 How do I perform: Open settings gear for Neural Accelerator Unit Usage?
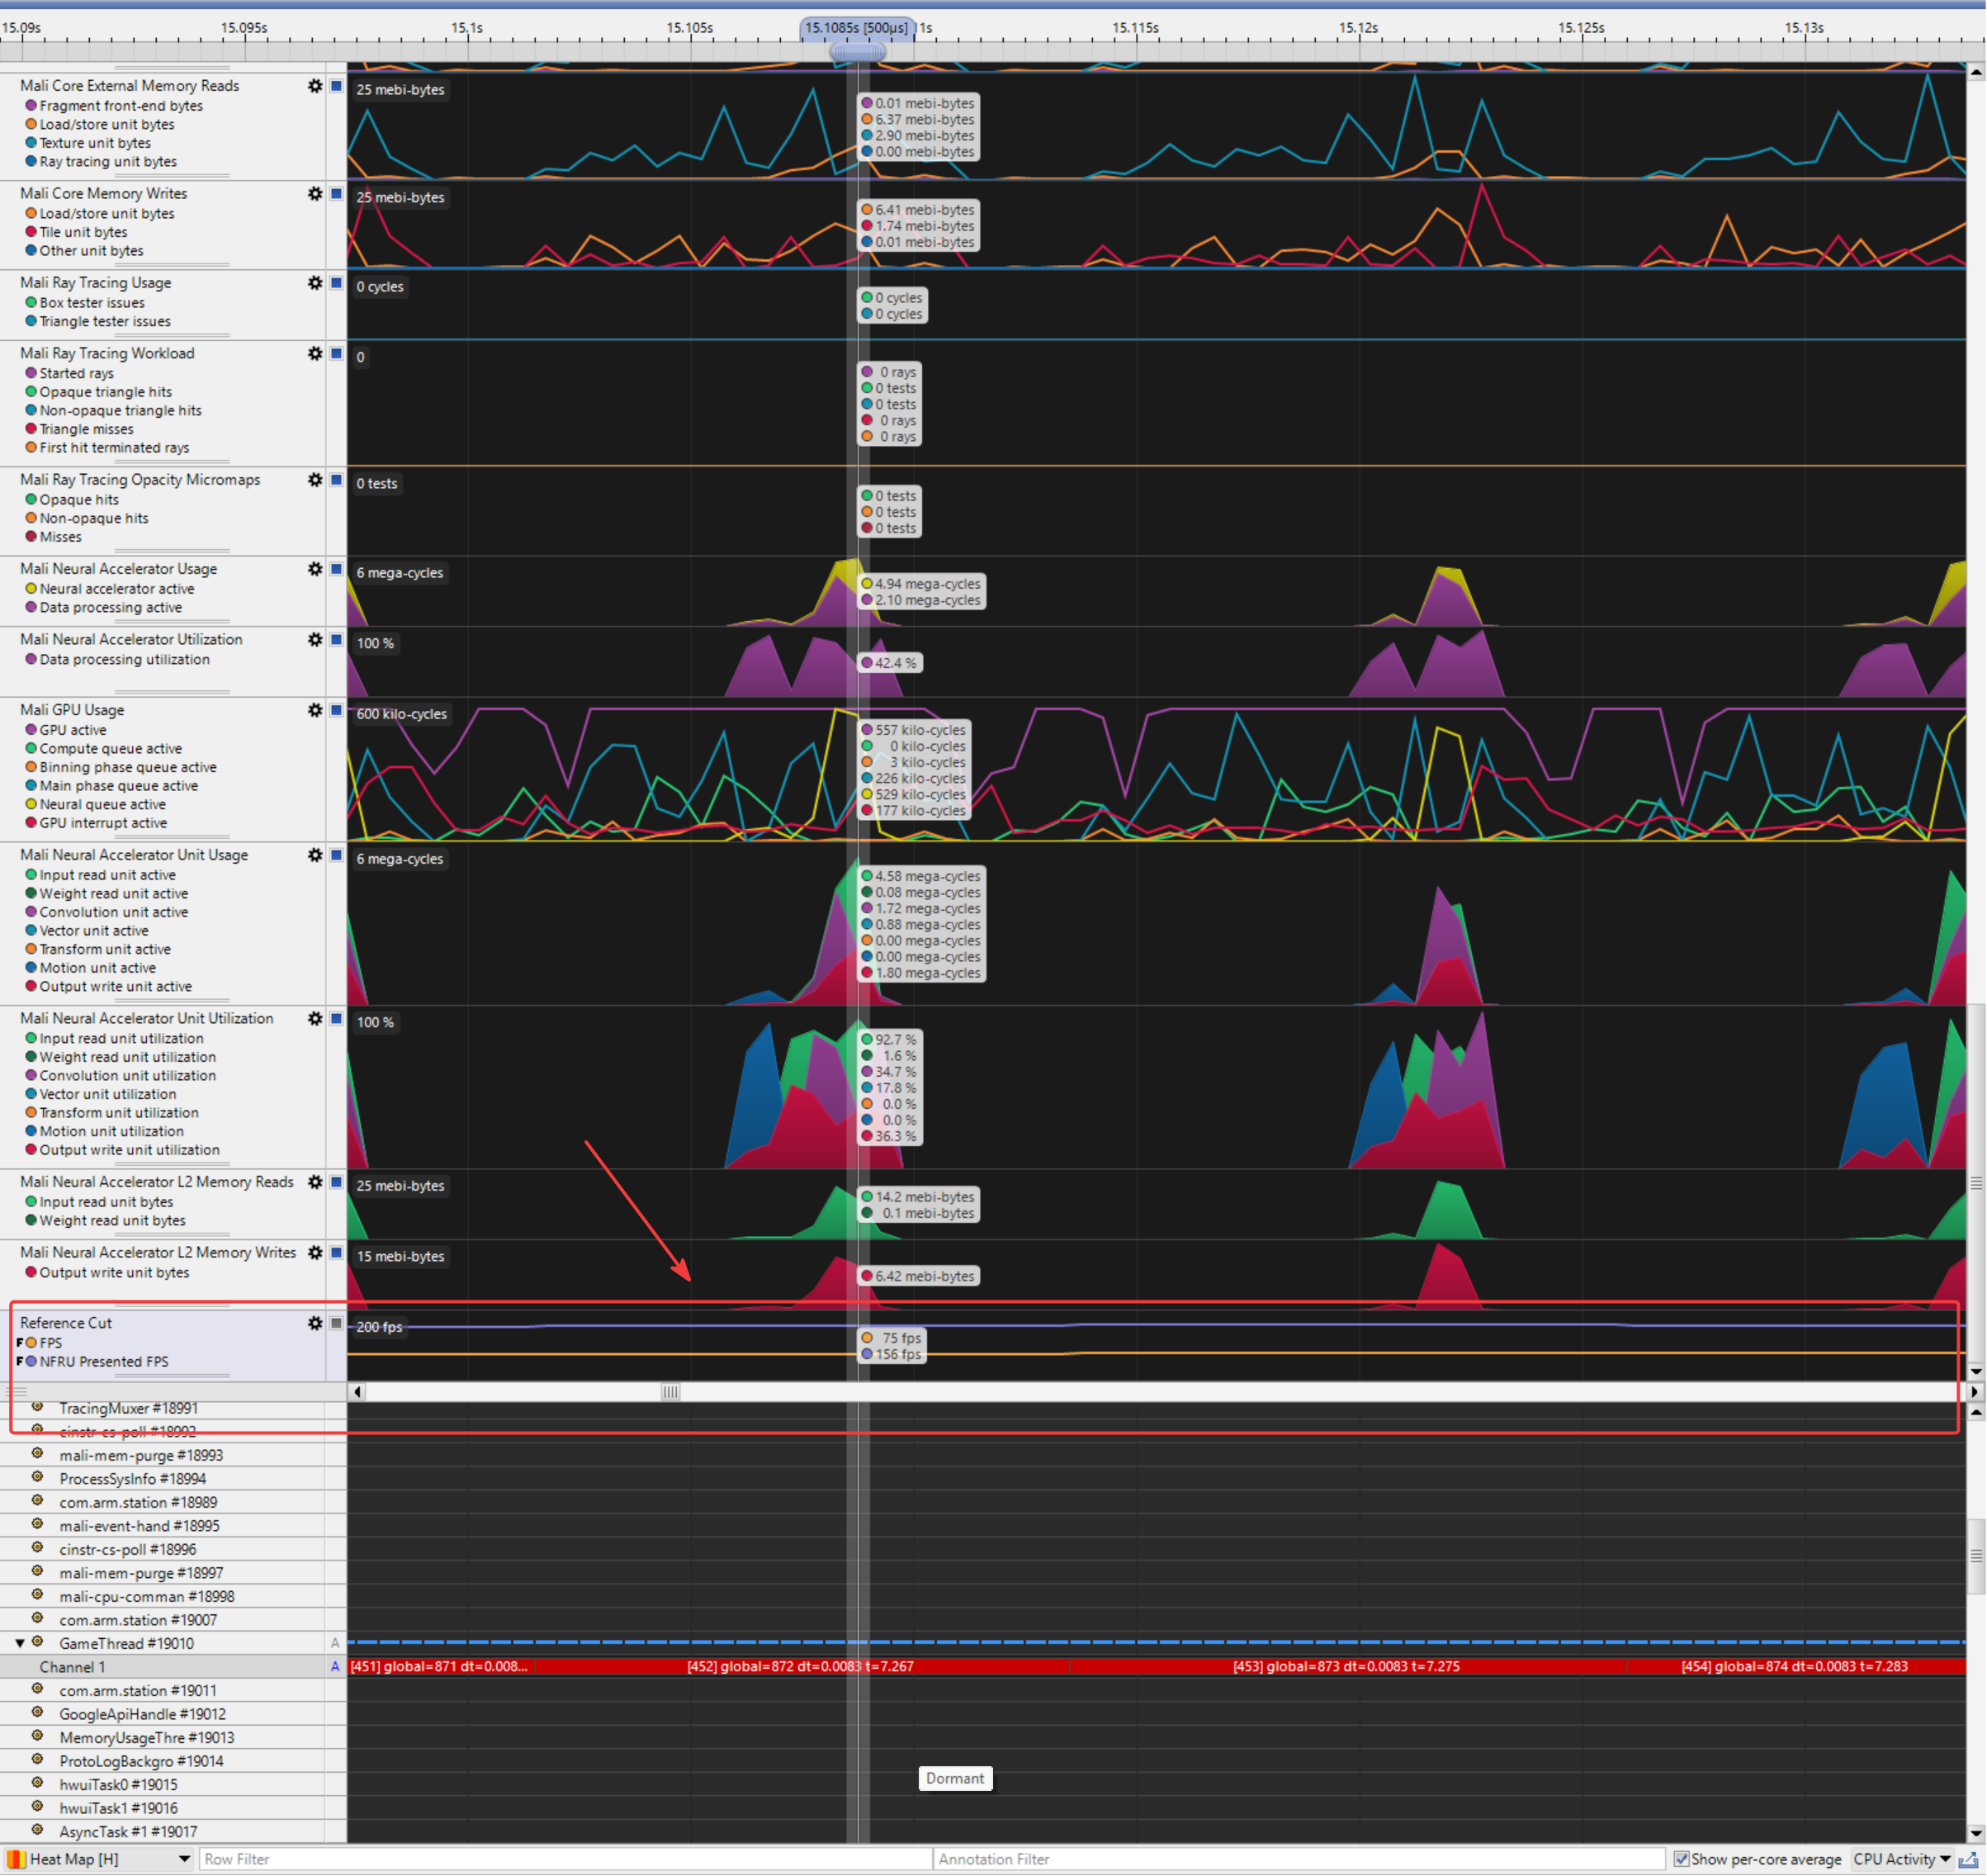pyautogui.click(x=315, y=855)
